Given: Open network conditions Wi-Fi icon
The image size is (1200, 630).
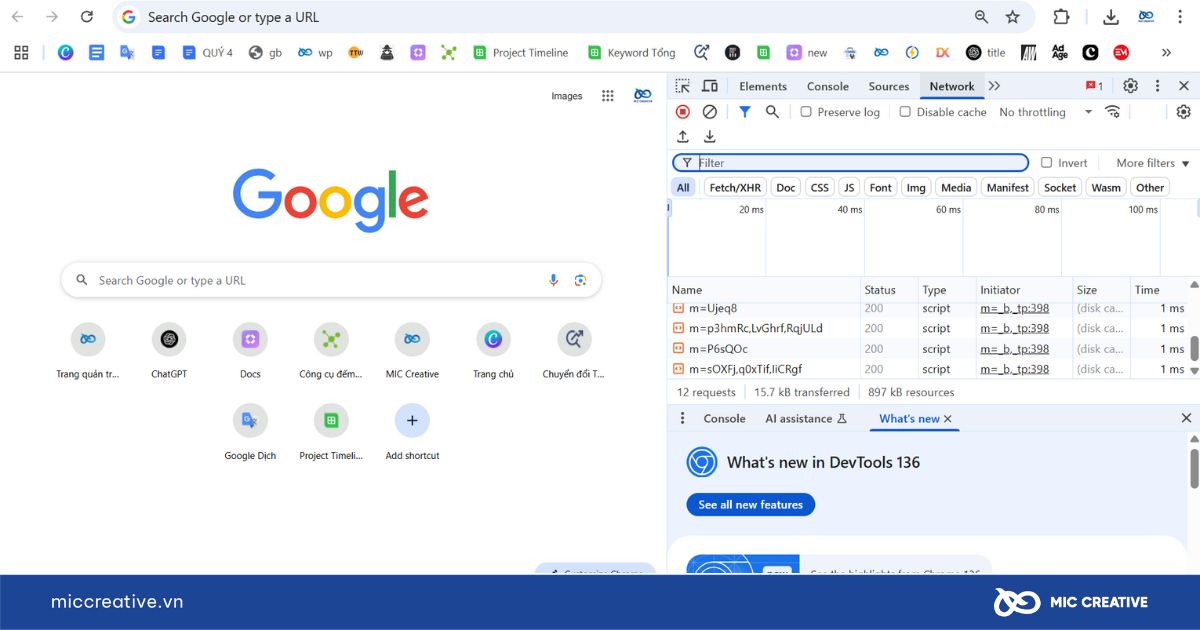Looking at the screenshot, I should 1112,112.
